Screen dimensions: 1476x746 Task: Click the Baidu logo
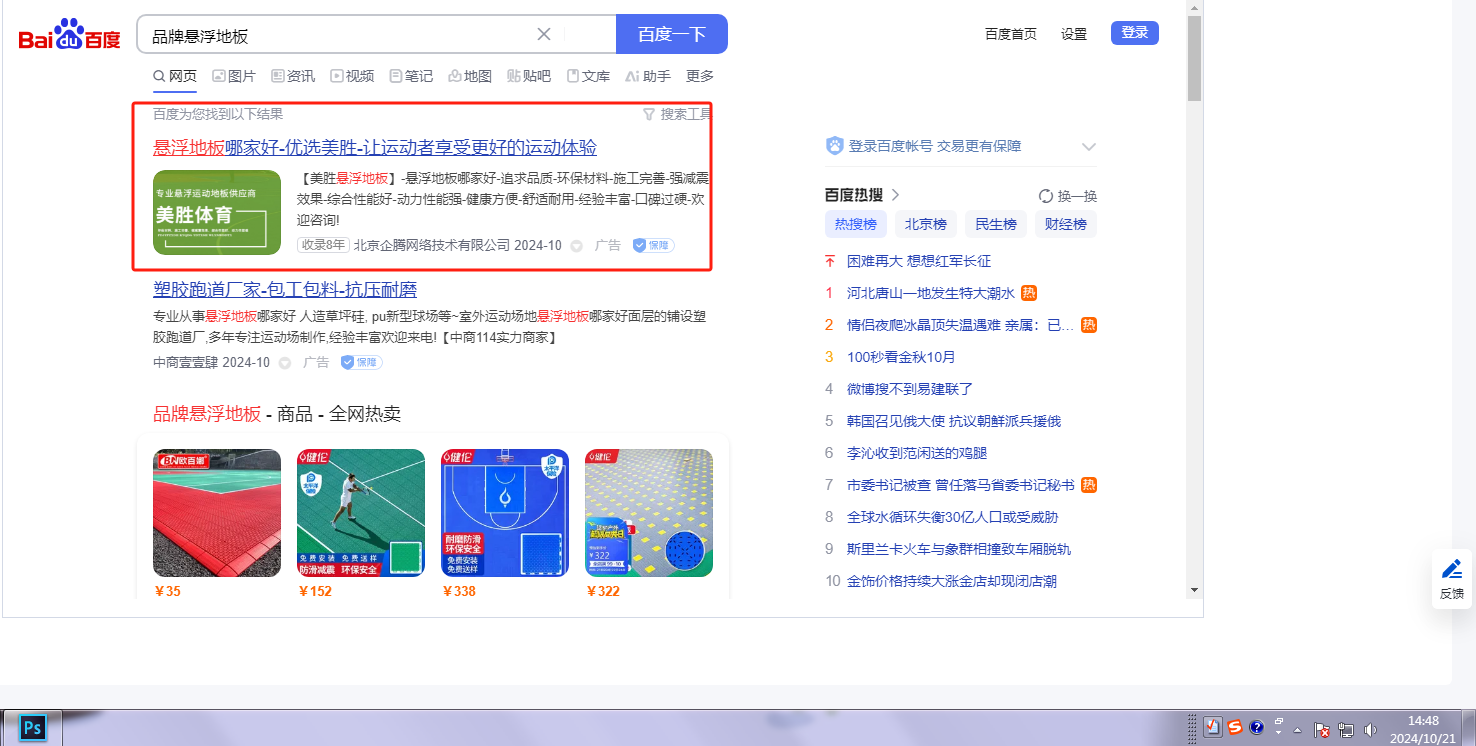pos(70,35)
